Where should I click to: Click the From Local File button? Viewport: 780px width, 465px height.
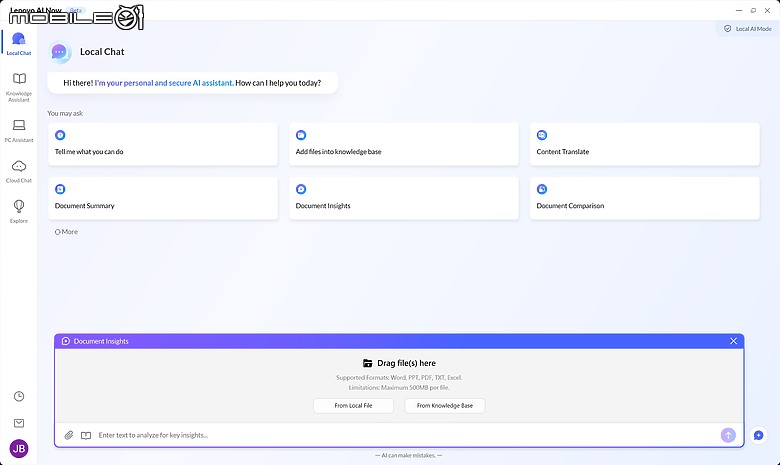[353, 406]
